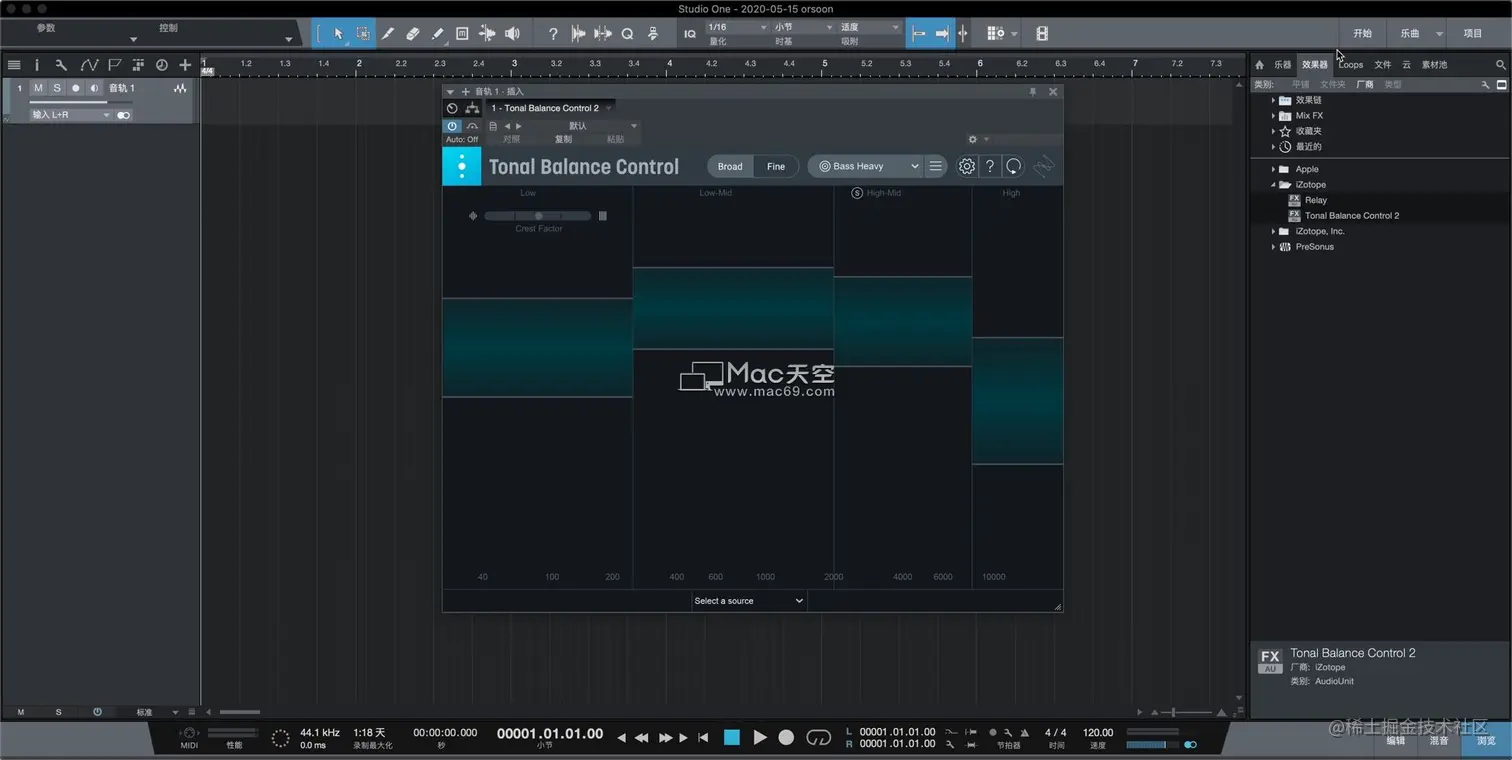Viewport: 1512px width, 760px height.
Task: Arm track 1 for recording
Action: click(75, 88)
